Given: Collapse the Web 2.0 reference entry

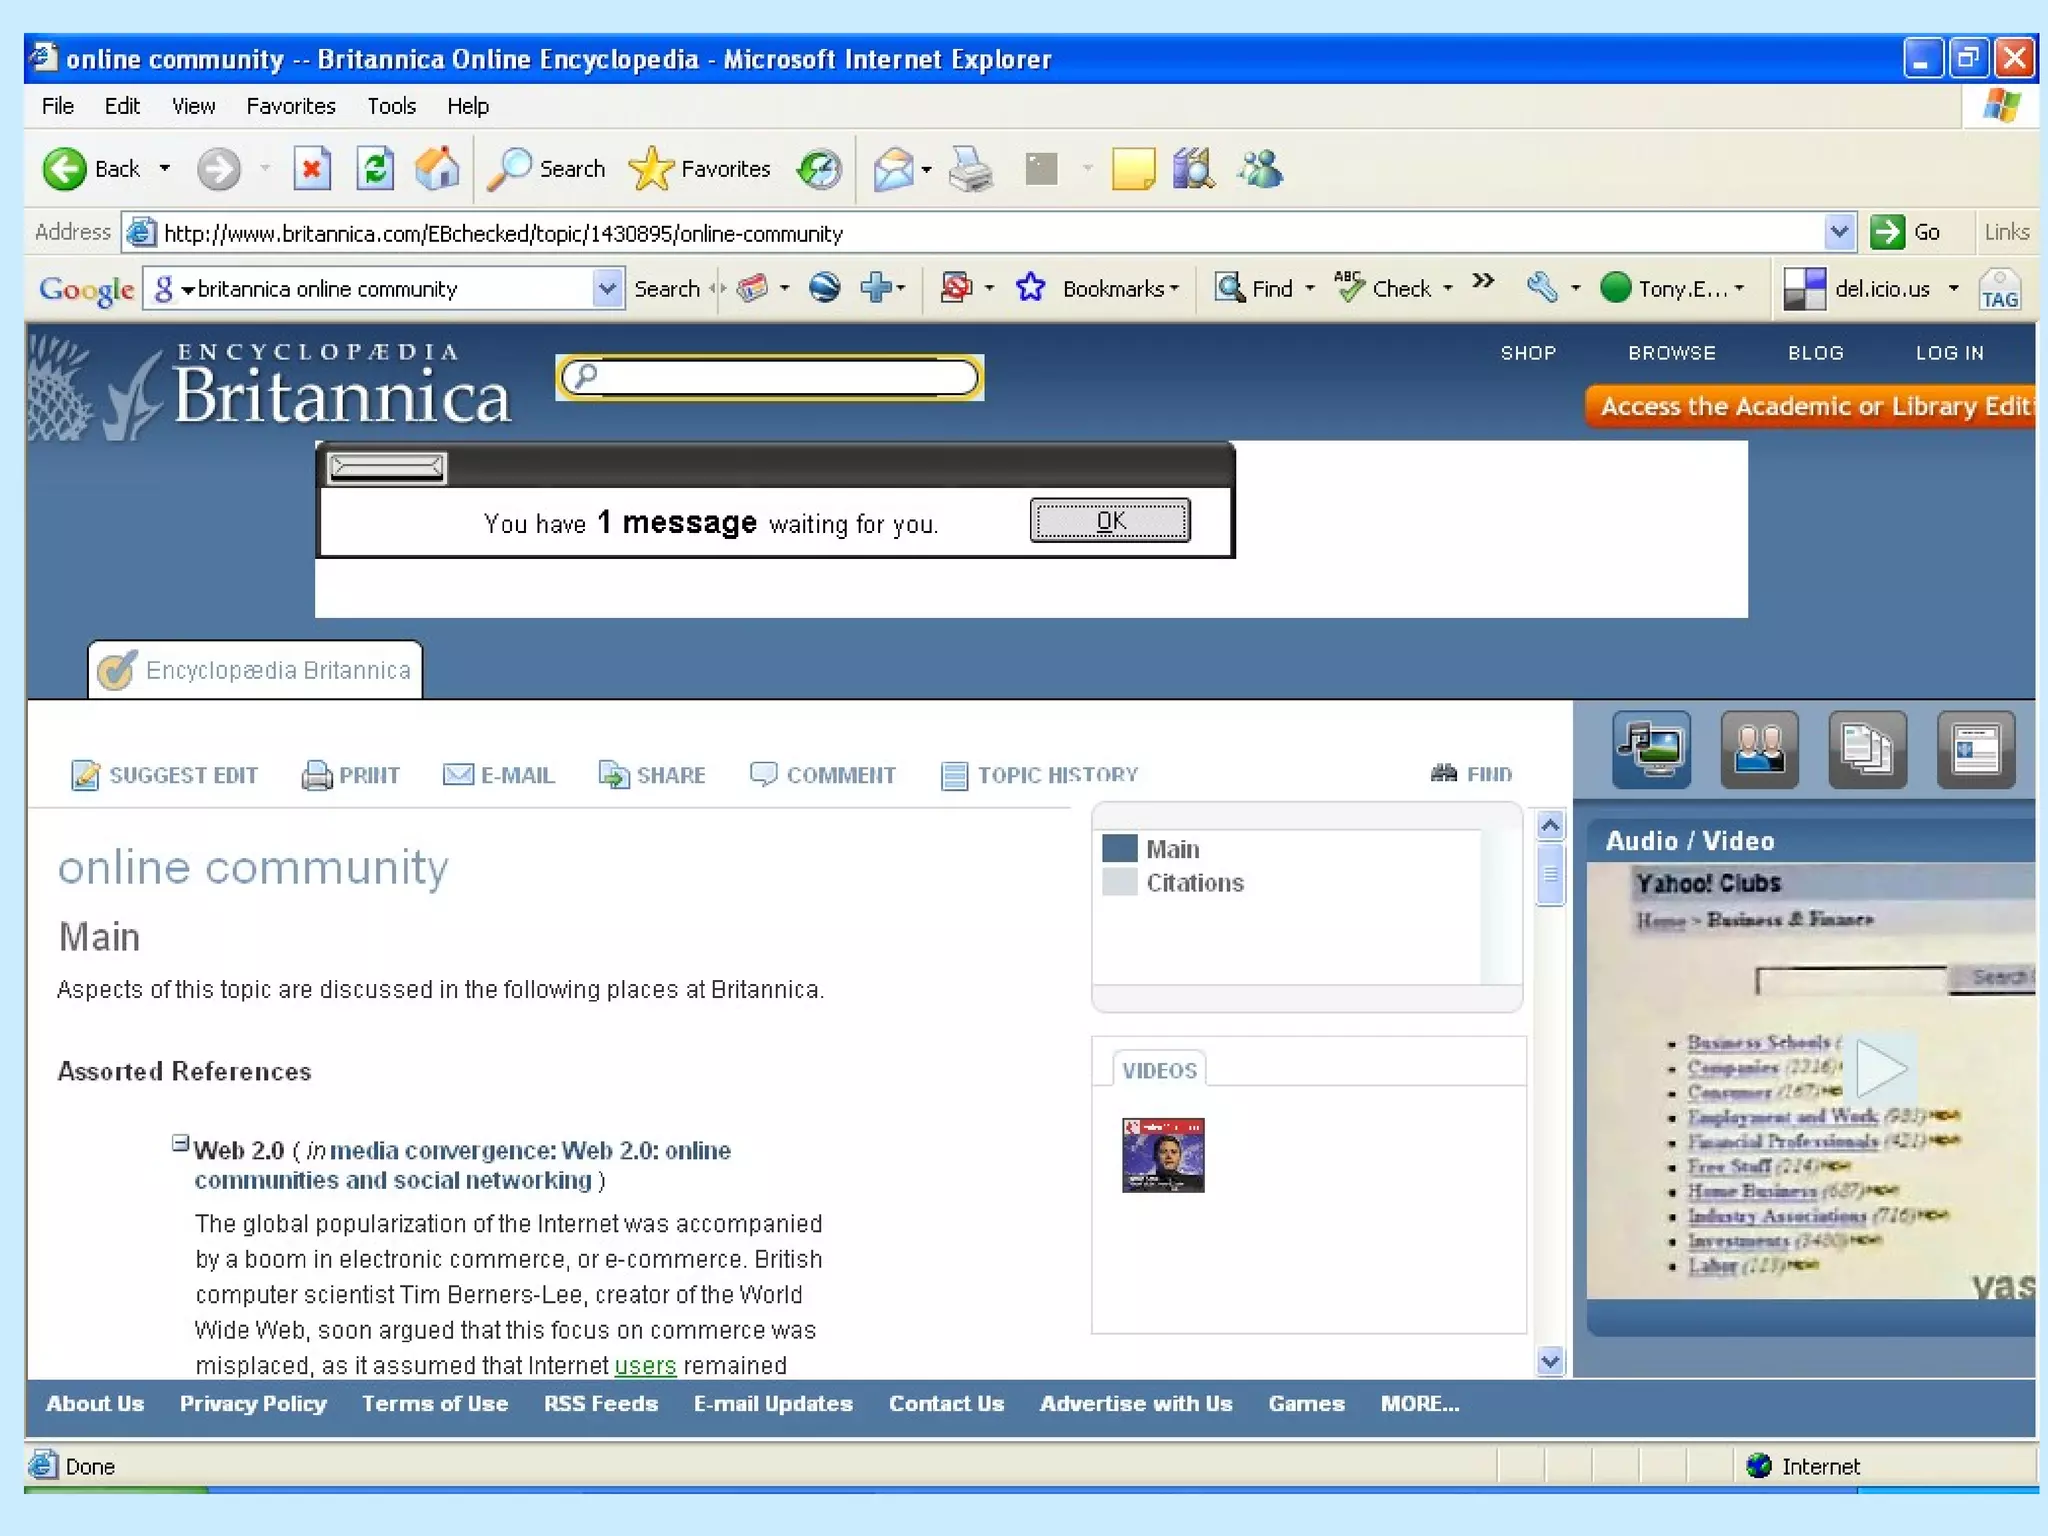Looking at the screenshot, I should [180, 1142].
